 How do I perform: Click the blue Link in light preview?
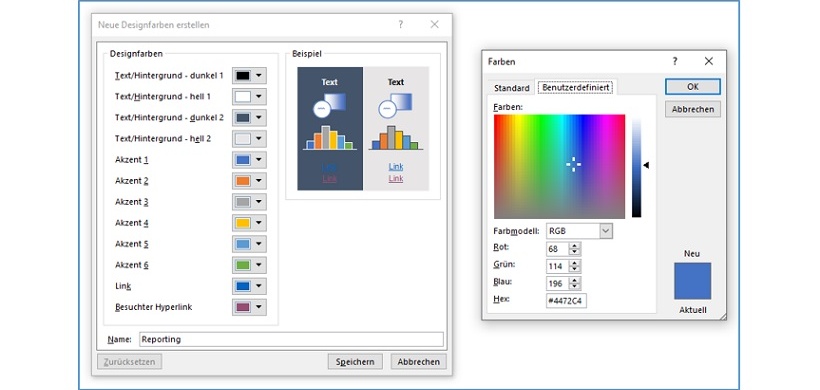[x=396, y=167]
